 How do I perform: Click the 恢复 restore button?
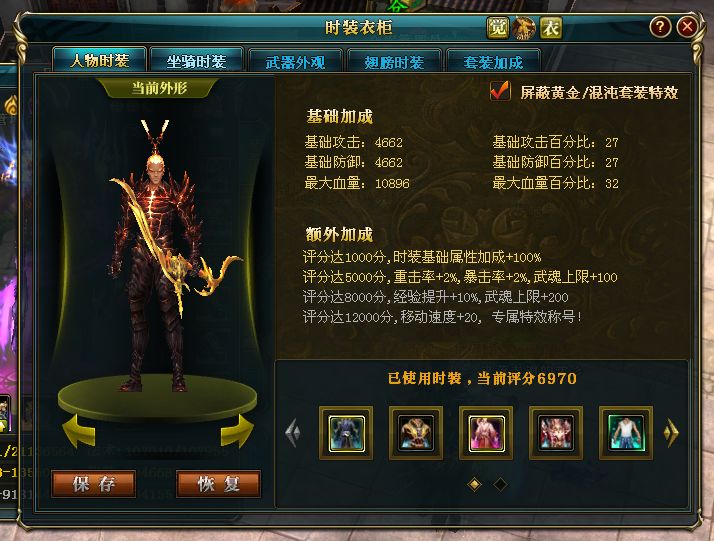219,484
